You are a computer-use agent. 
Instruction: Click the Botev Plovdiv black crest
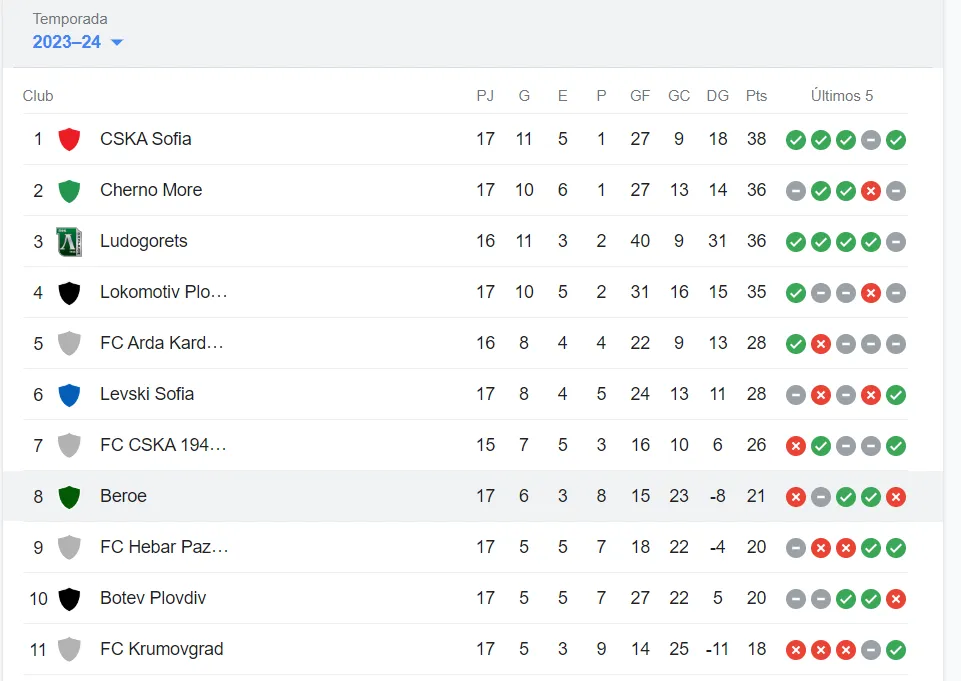[x=69, y=598]
